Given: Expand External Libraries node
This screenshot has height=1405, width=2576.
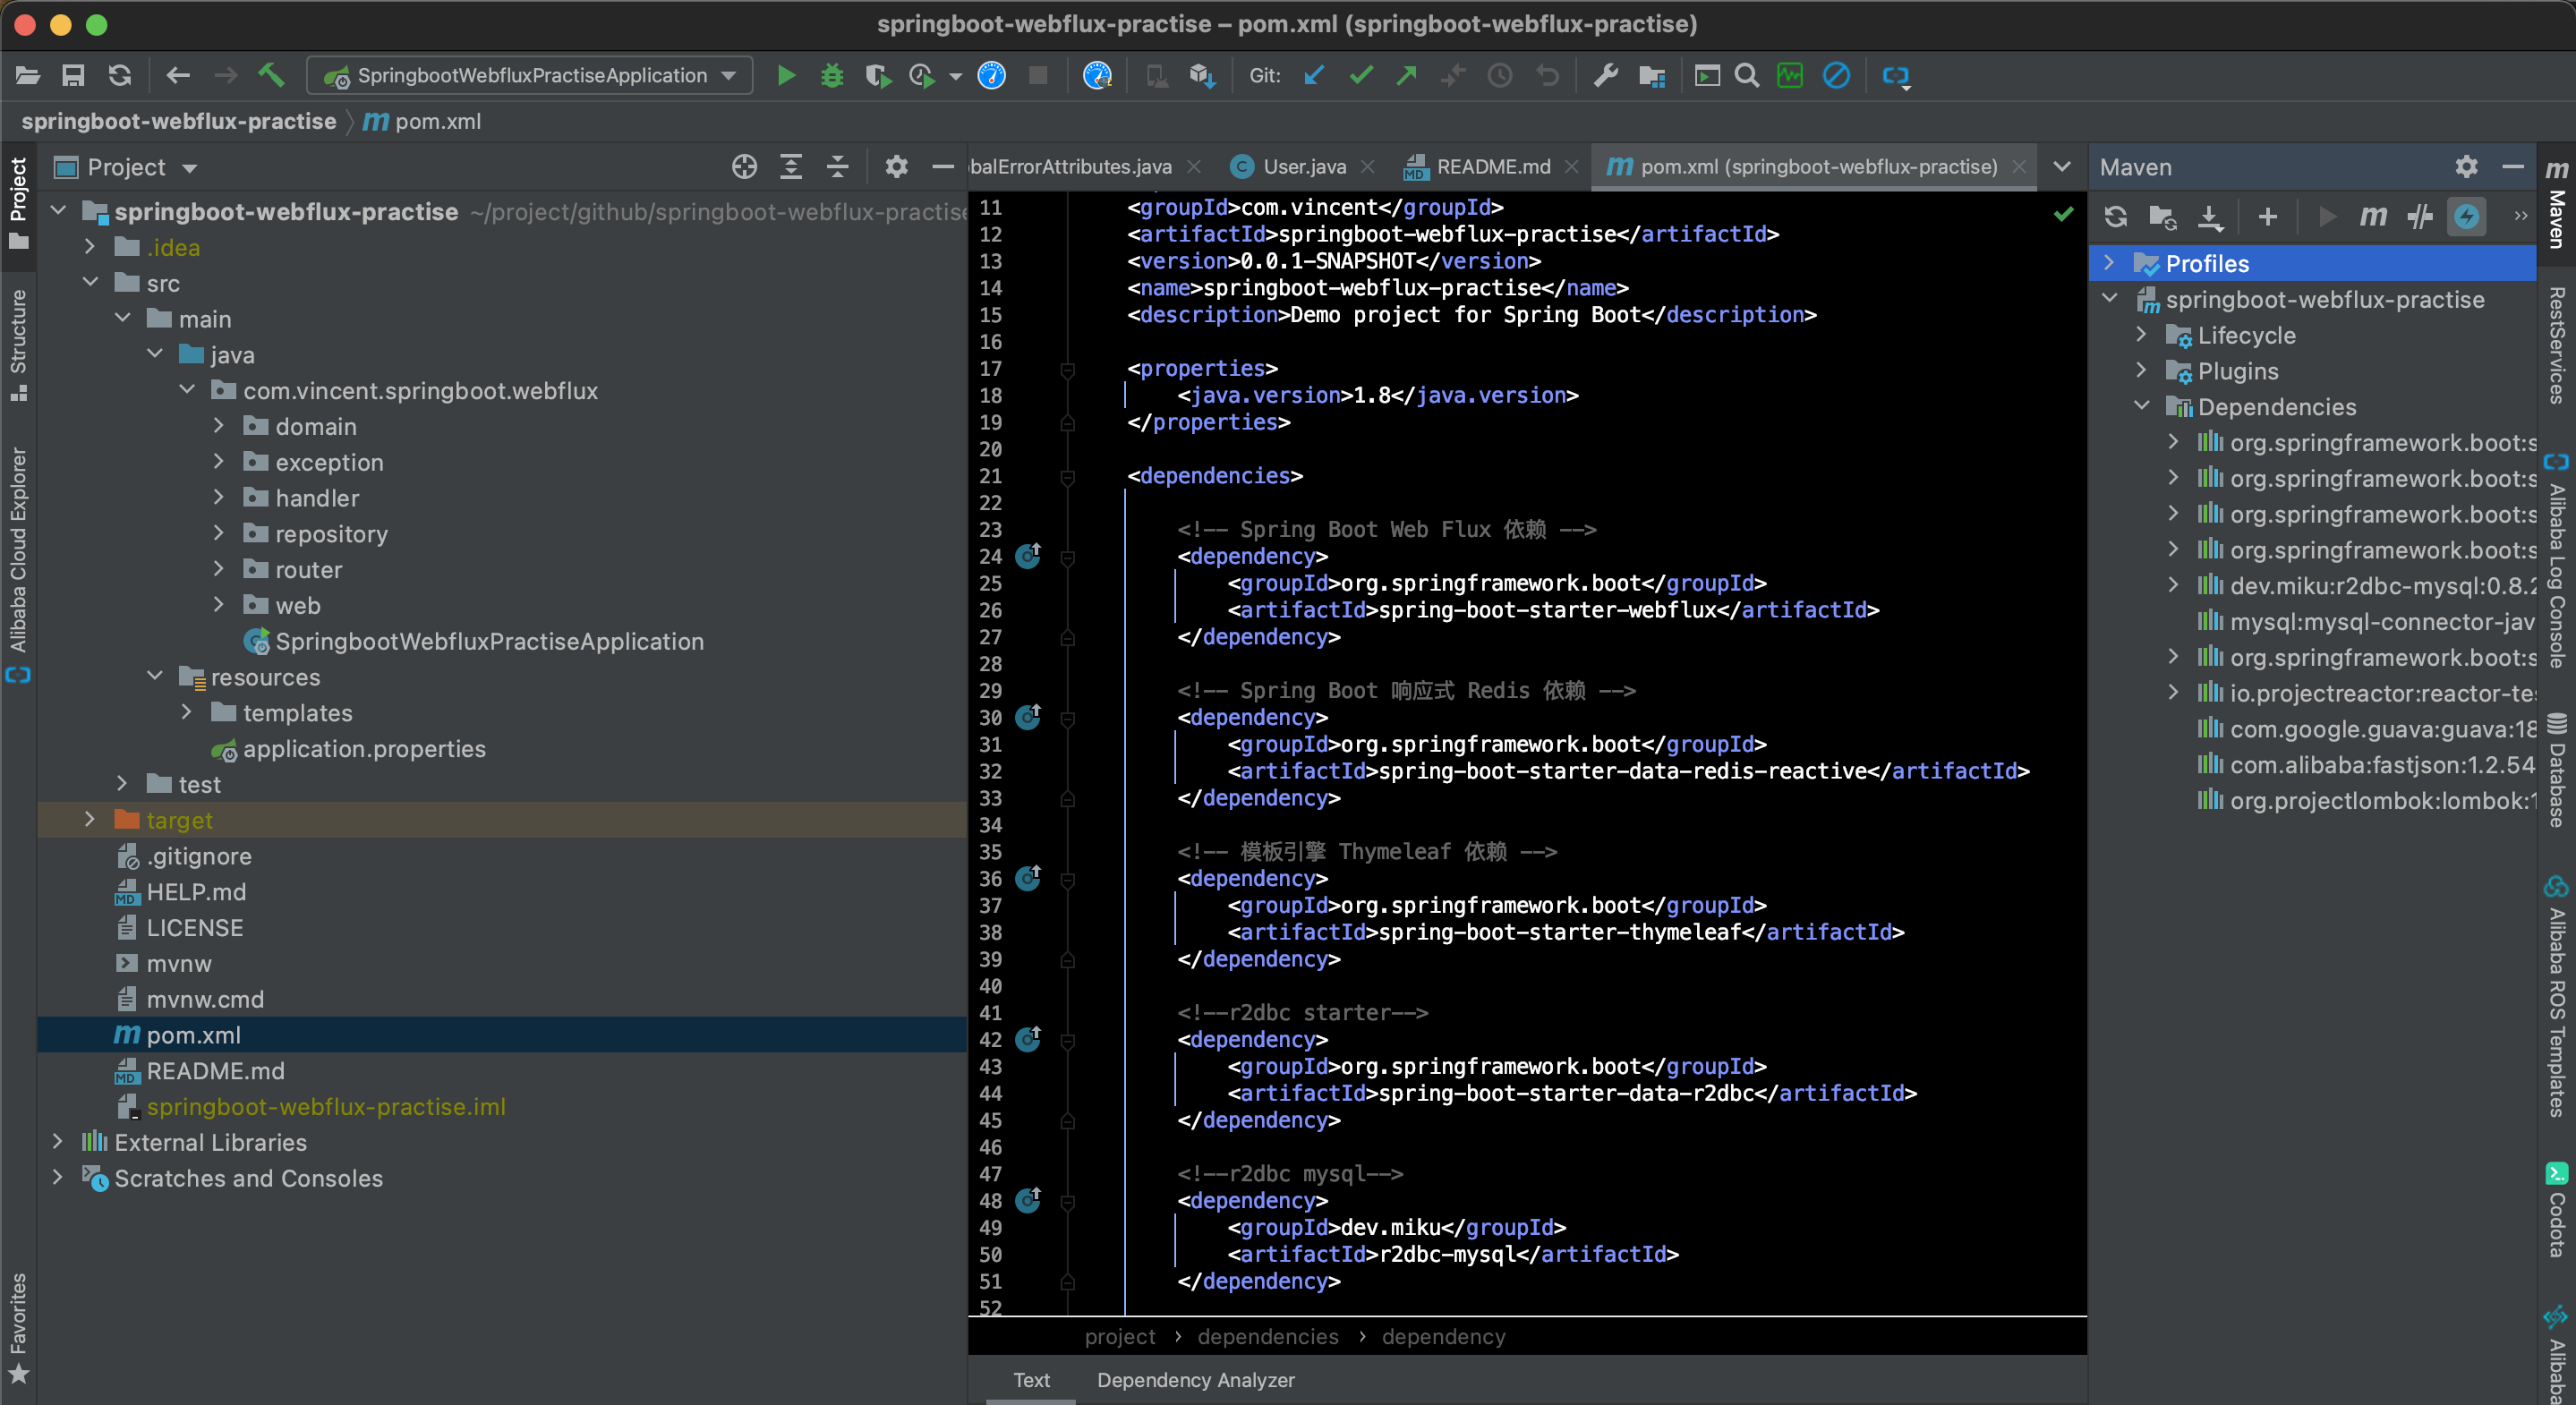Looking at the screenshot, I should [57, 1142].
